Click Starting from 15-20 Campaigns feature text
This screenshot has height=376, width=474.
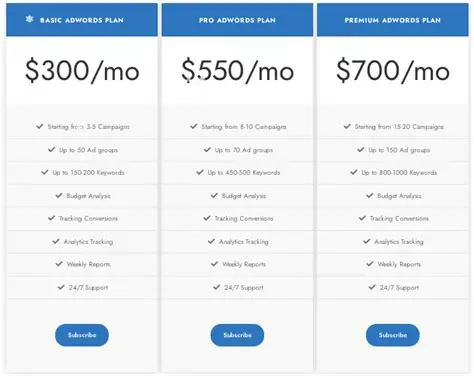(x=399, y=127)
